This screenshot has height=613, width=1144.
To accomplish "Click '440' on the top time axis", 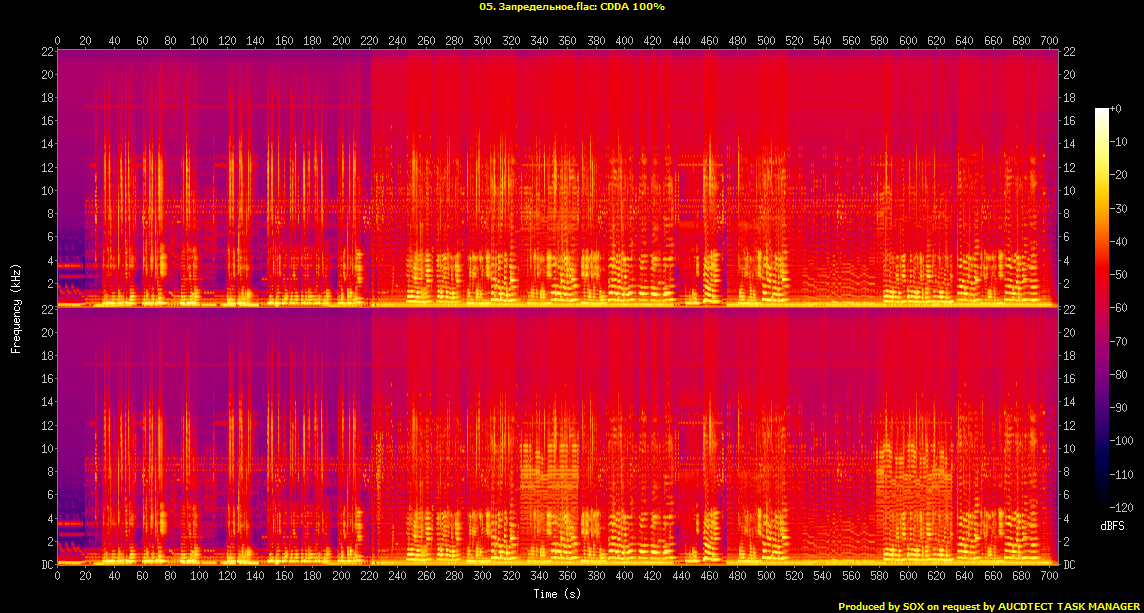I will coord(681,41).
